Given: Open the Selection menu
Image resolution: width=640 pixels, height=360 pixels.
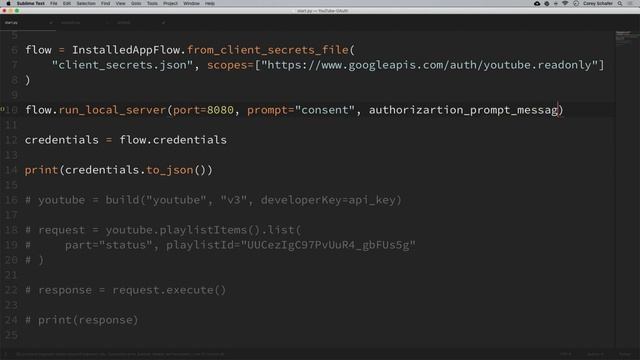Looking at the screenshot, I should (x=86, y=3).
